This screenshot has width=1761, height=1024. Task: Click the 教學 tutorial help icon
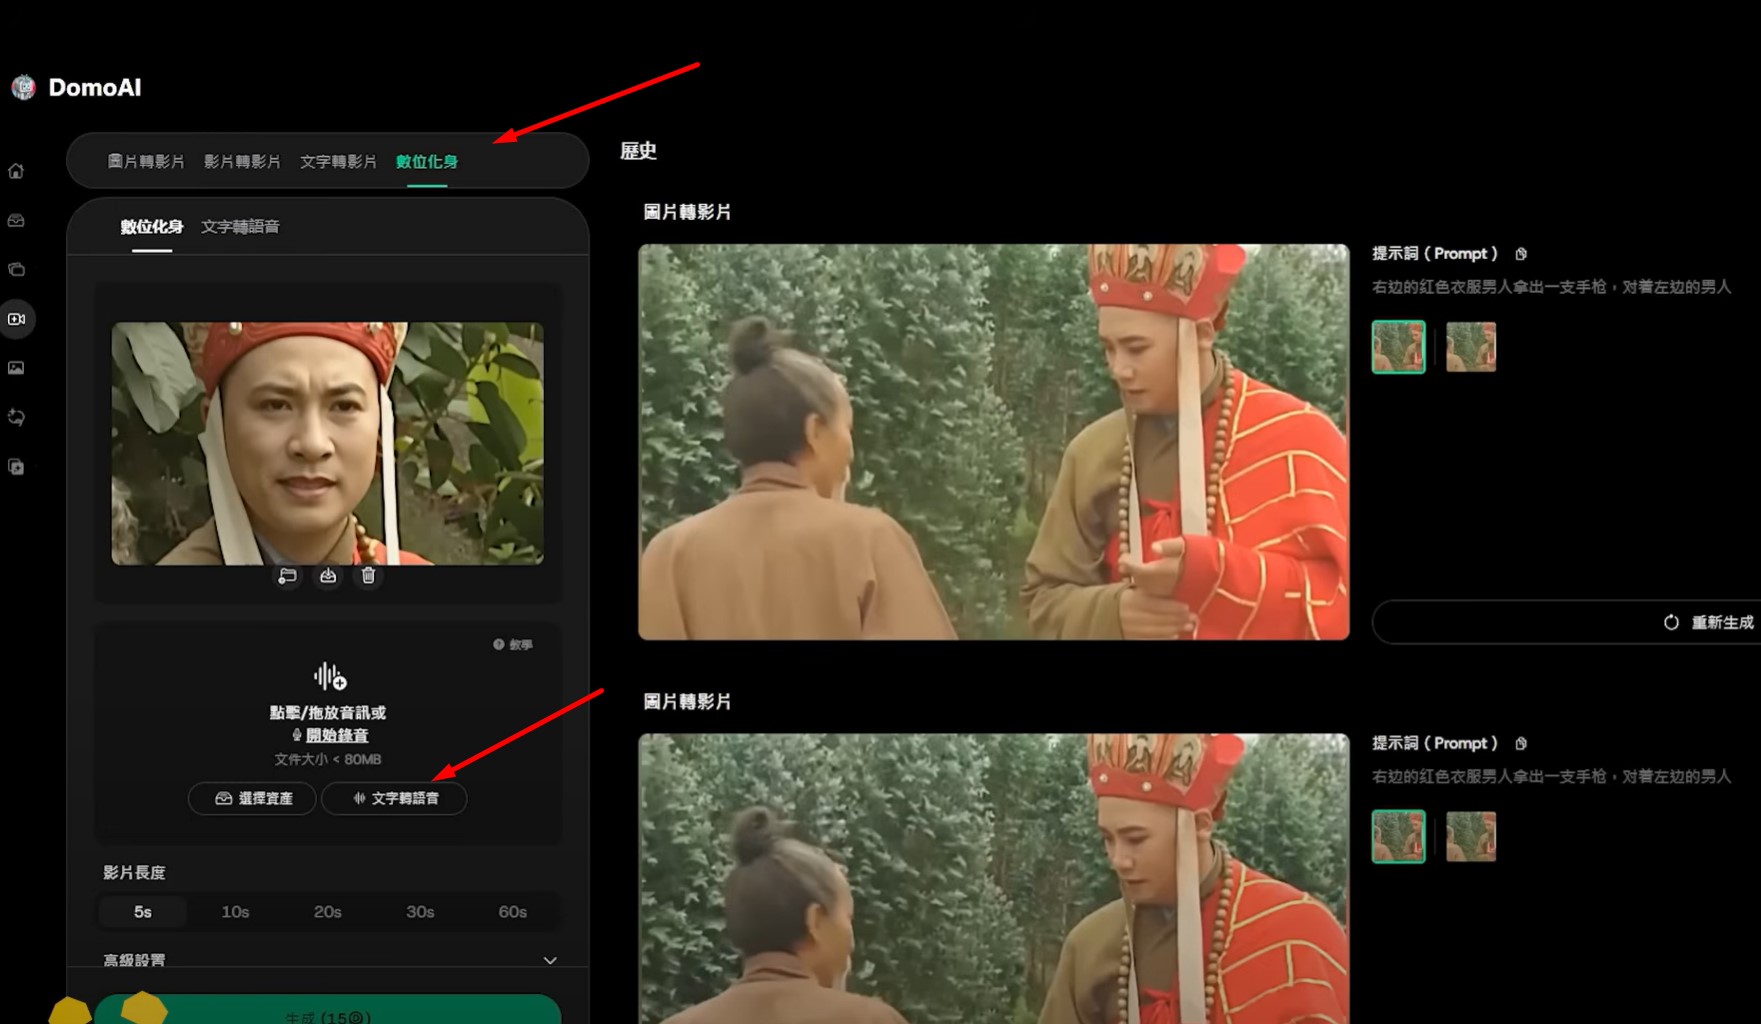(513, 645)
